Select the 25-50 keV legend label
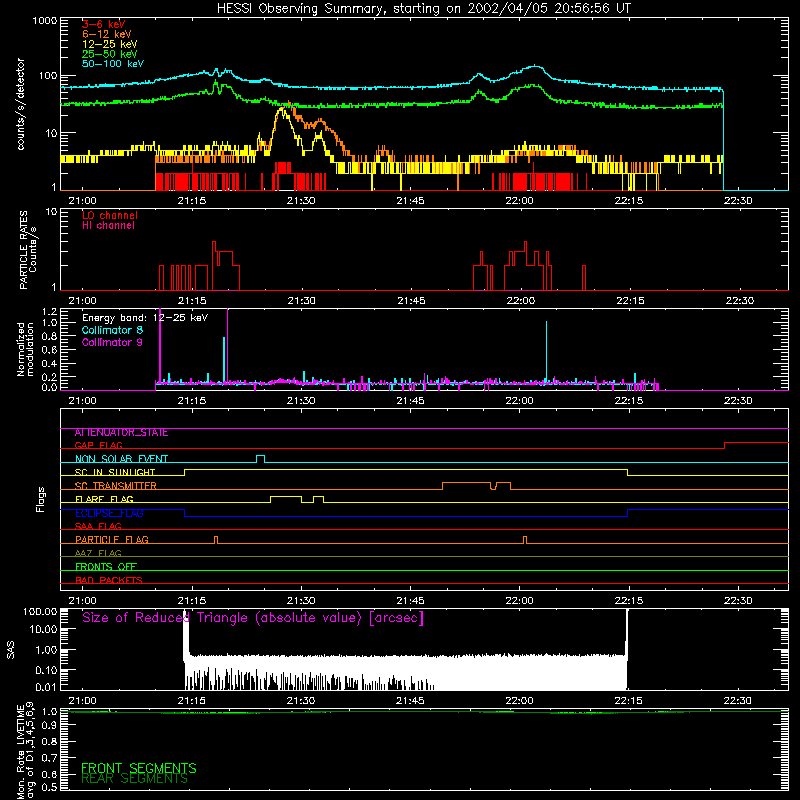 [110, 54]
